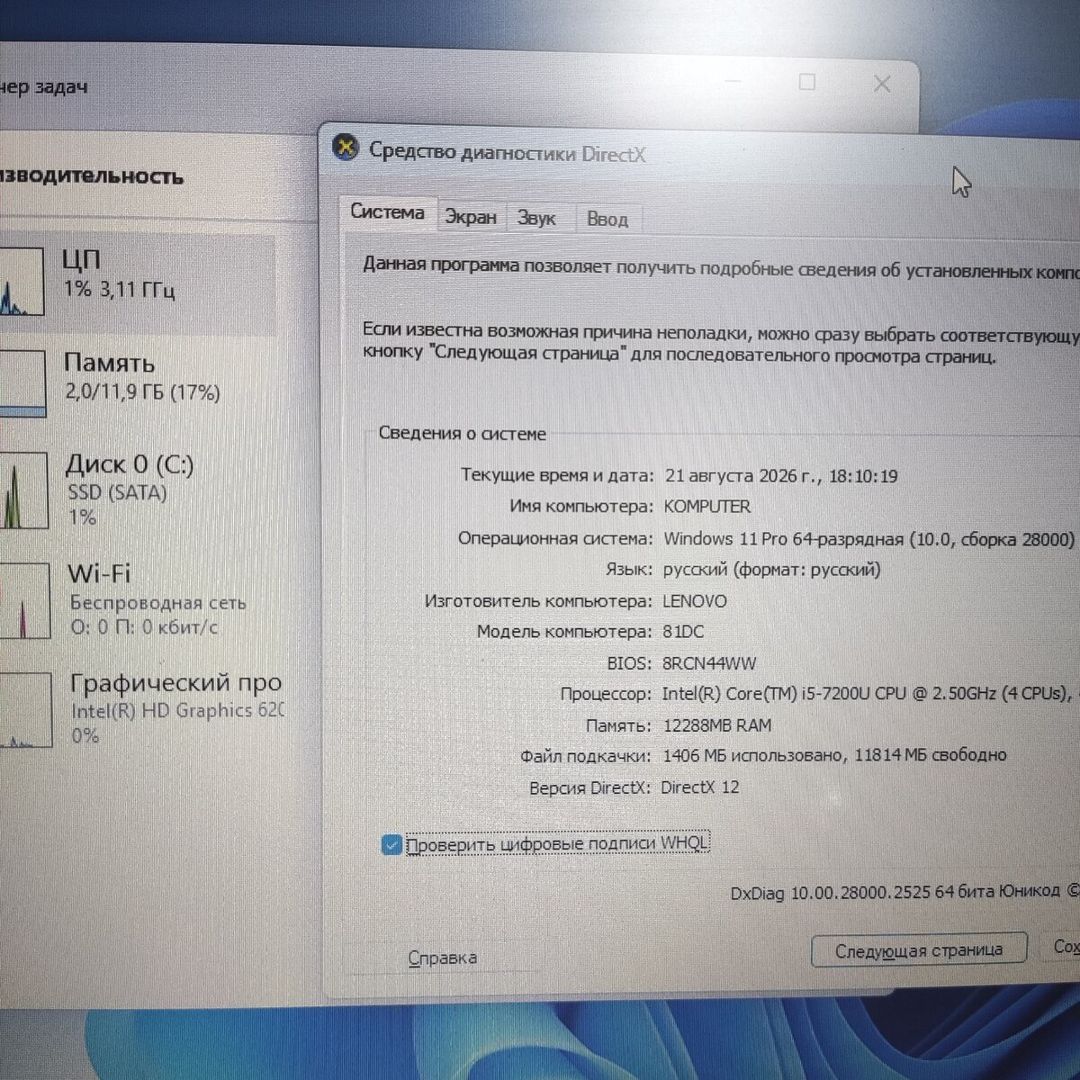Click the Intel(R) HD Graphics 620 label
This screenshot has width=1080, height=1080.
(x=177, y=710)
